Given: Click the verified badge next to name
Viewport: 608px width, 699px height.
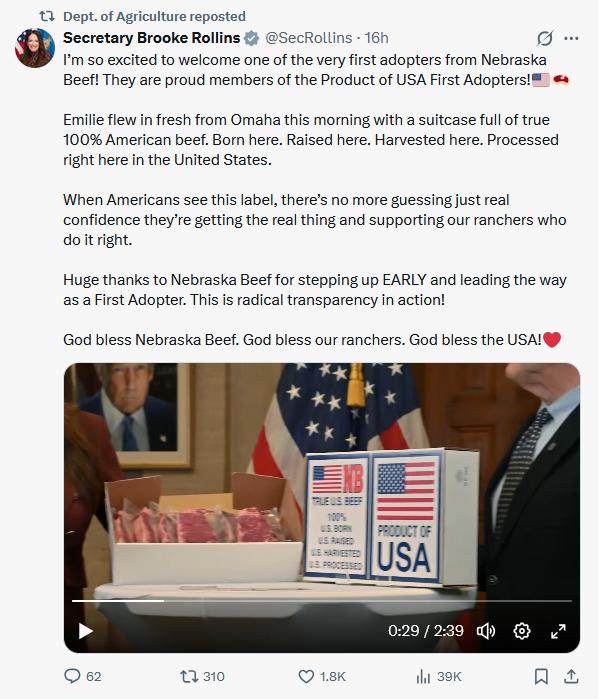Looking at the screenshot, I should (251, 38).
